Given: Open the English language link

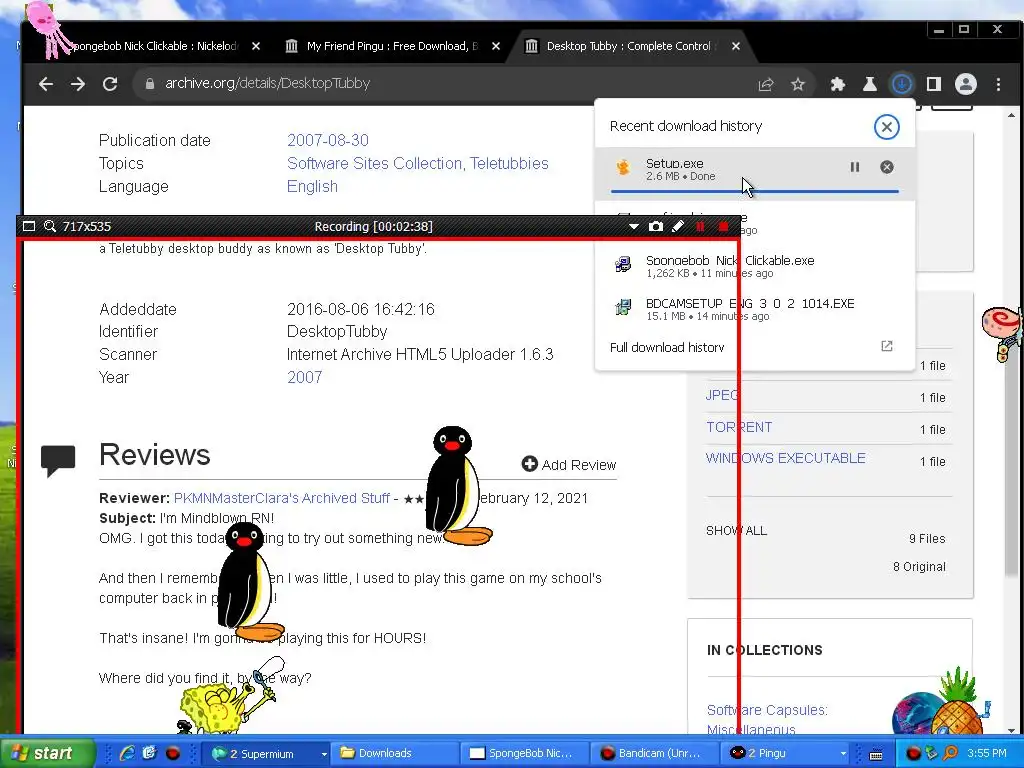Looking at the screenshot, I should point(312,186).
